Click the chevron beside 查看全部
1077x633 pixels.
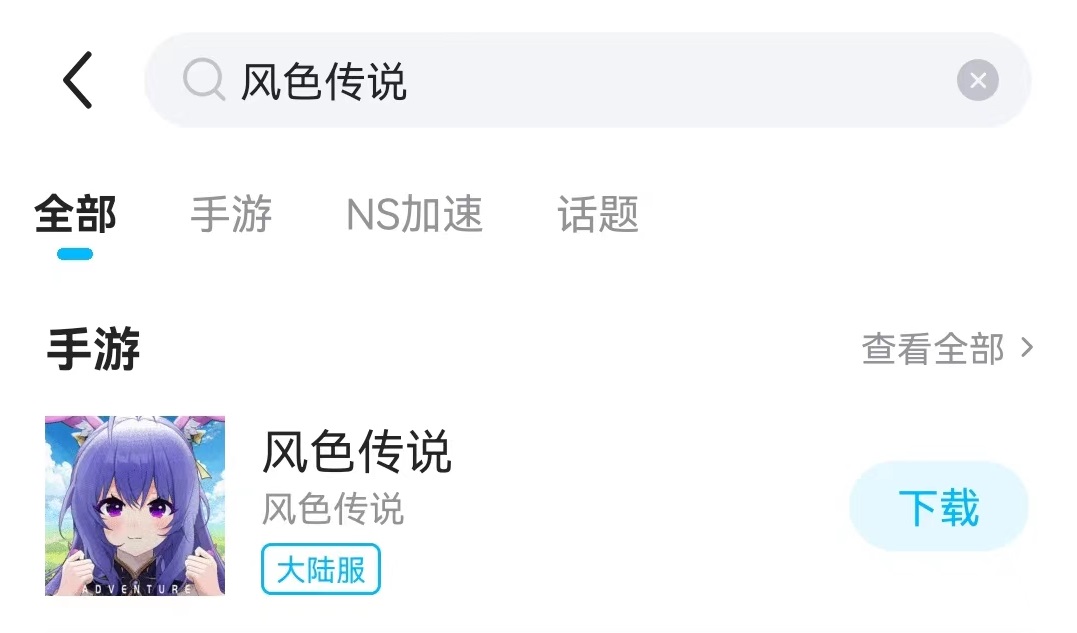click(x=1027, y=348)
